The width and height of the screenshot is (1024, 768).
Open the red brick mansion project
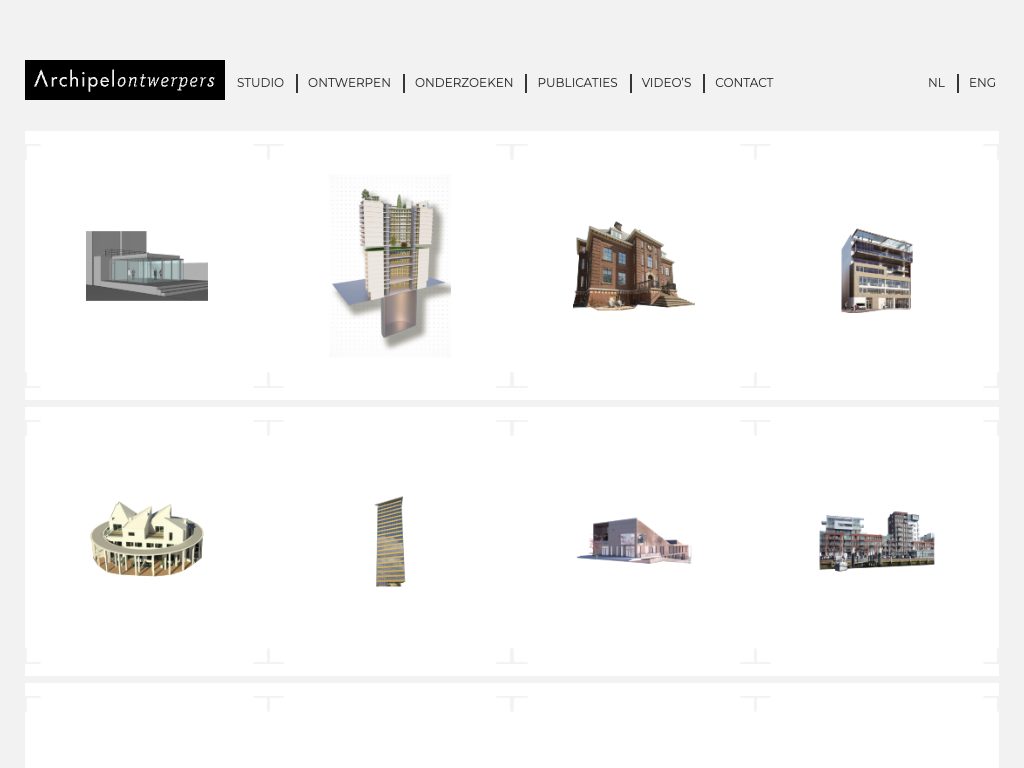pos(633,266)
